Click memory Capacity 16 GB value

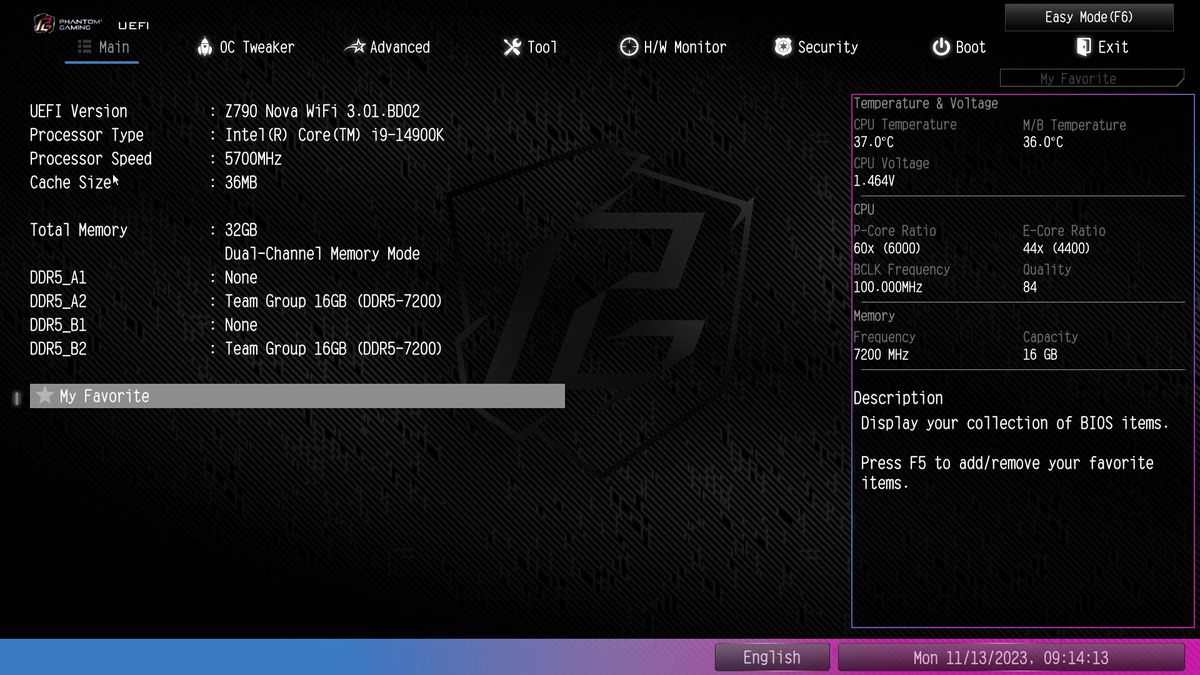click(1040, 354)
